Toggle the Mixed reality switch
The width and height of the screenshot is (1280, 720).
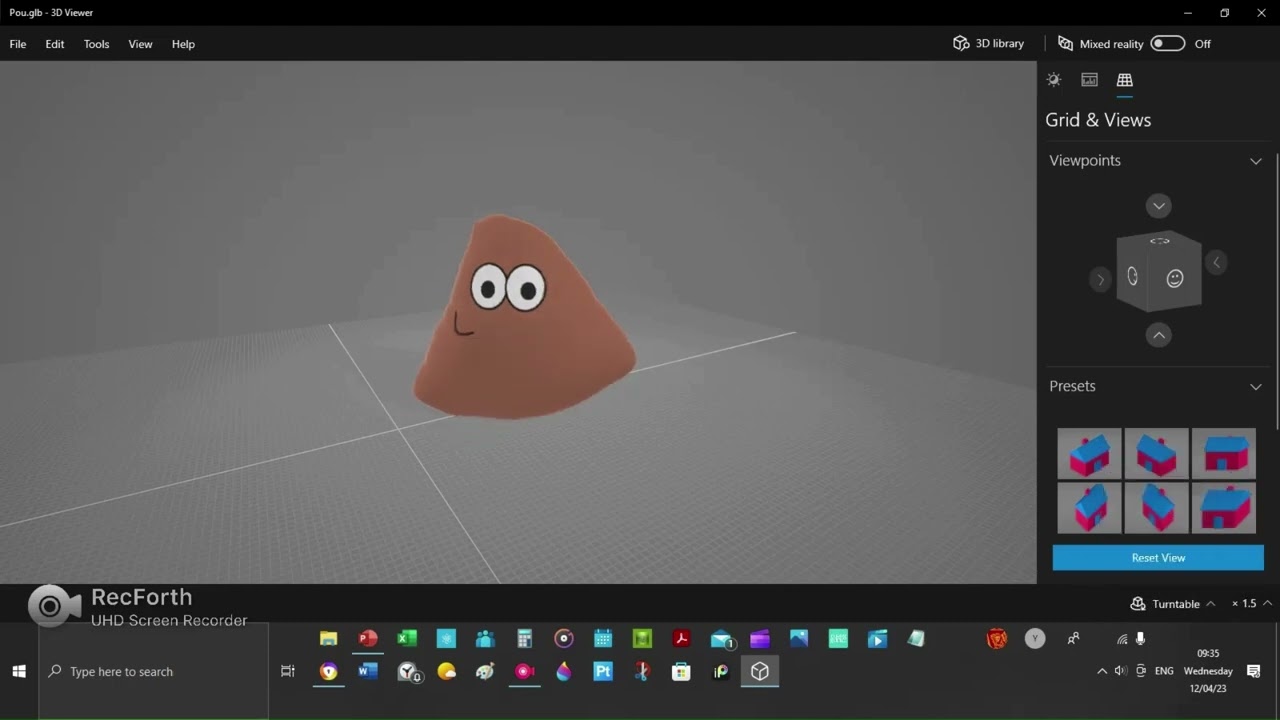(1167, 44)
